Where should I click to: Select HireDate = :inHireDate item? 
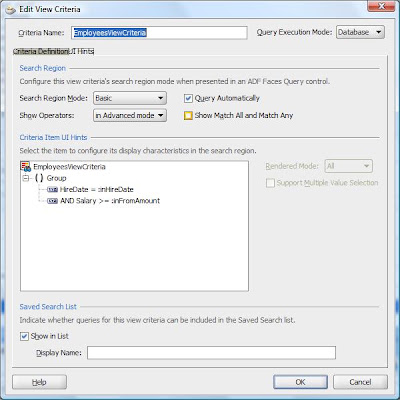[x=97, y=190]
